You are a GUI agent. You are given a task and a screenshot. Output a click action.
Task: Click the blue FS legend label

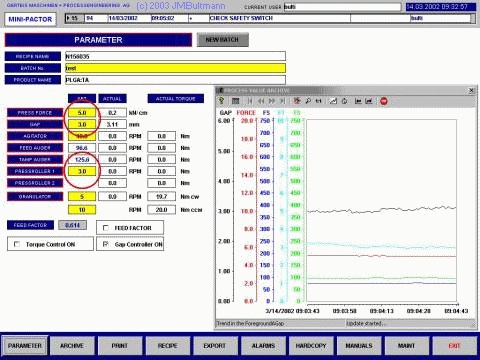[266, 113]
